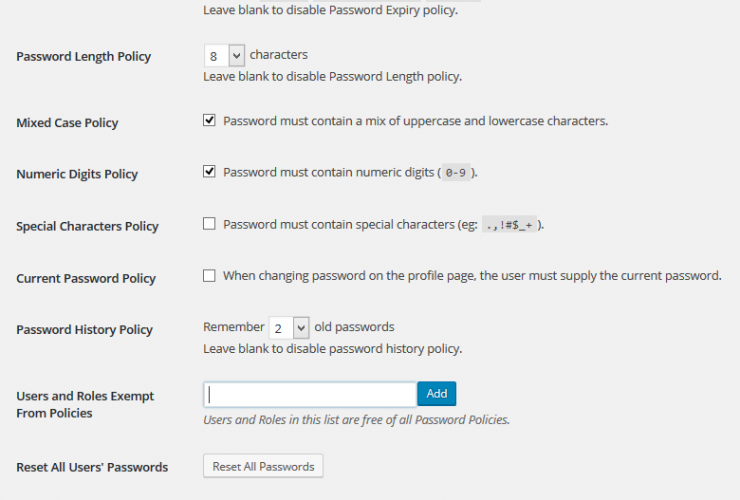Click the uppercase and lowercase characters label

point(415,121)
